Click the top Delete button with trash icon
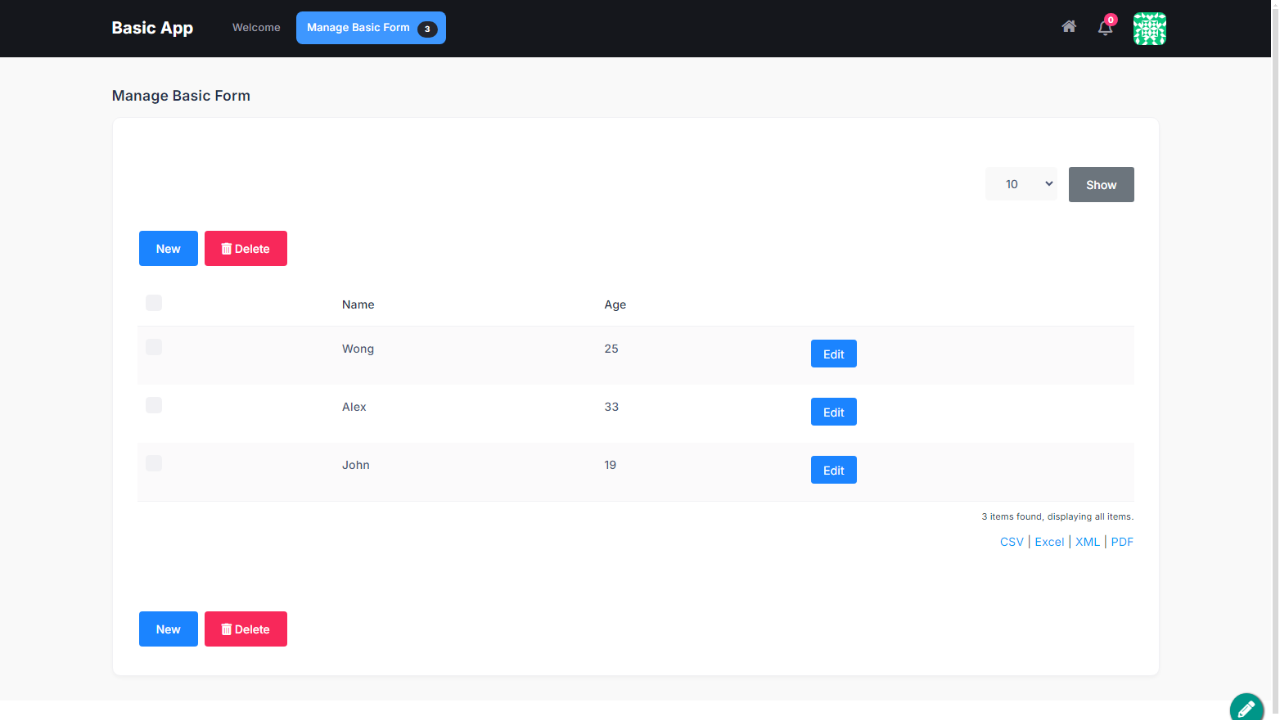 tap(245, 249)
